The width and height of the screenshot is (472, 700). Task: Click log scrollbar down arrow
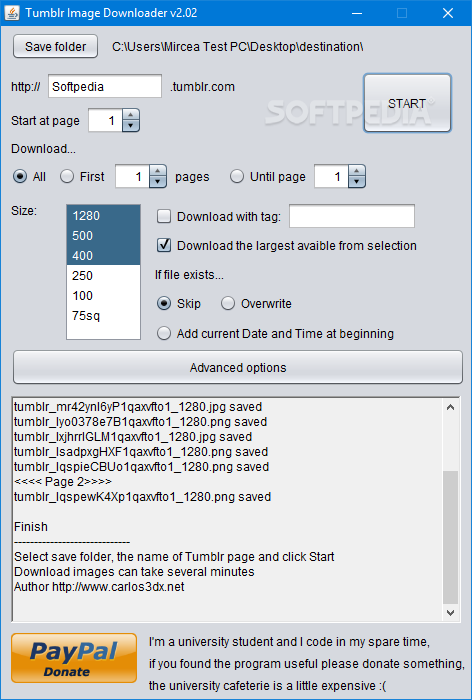[x=450, y=612]
